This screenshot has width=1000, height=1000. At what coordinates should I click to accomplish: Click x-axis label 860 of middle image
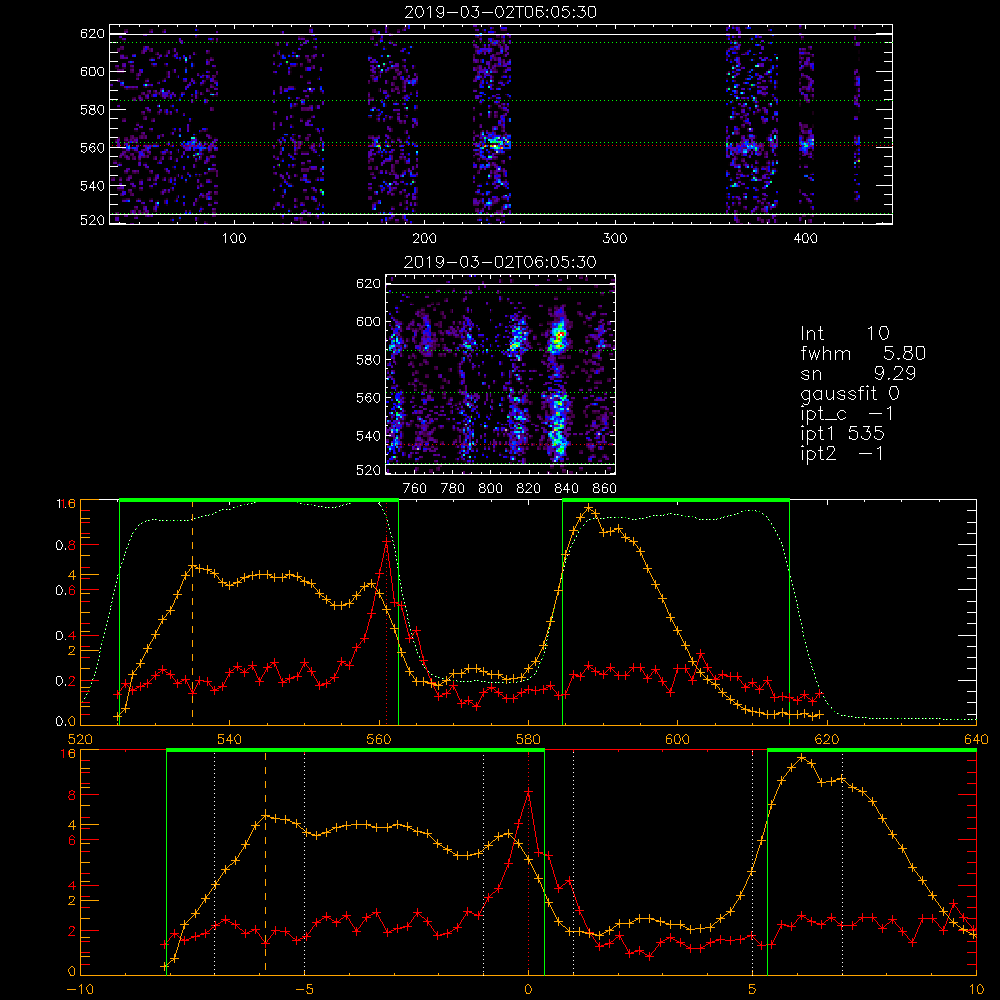tap(605, 489)
